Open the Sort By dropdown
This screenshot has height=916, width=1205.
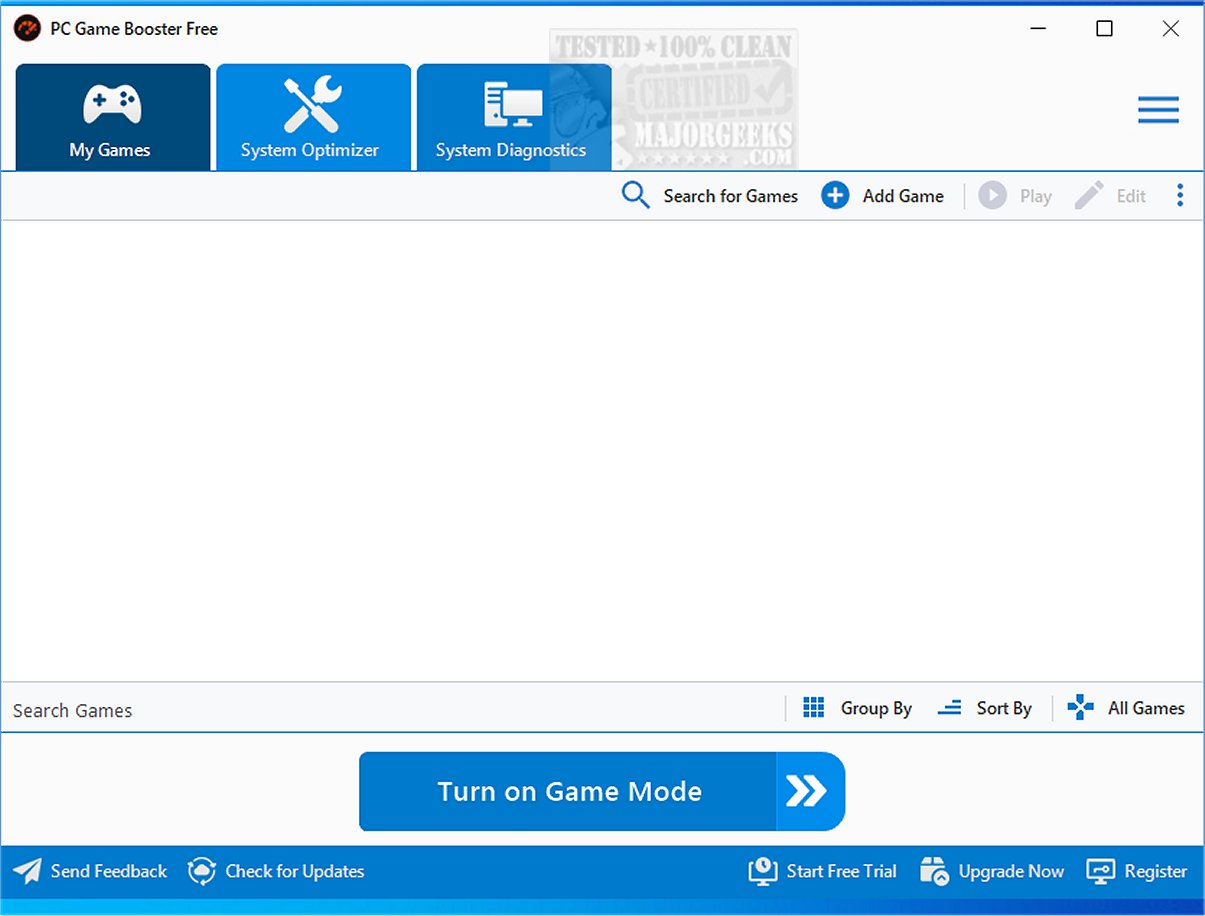[x=1004, y=708]
